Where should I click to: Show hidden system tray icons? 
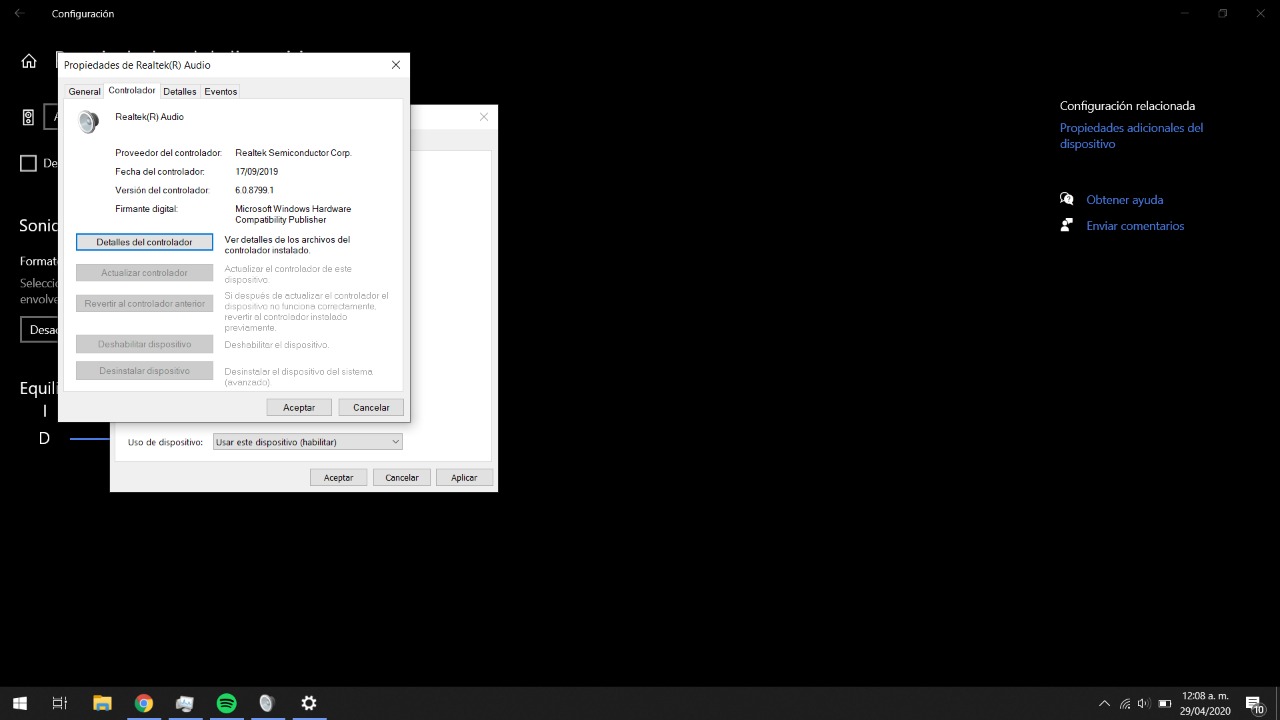pyautogui.click(x=1104, y=704)
